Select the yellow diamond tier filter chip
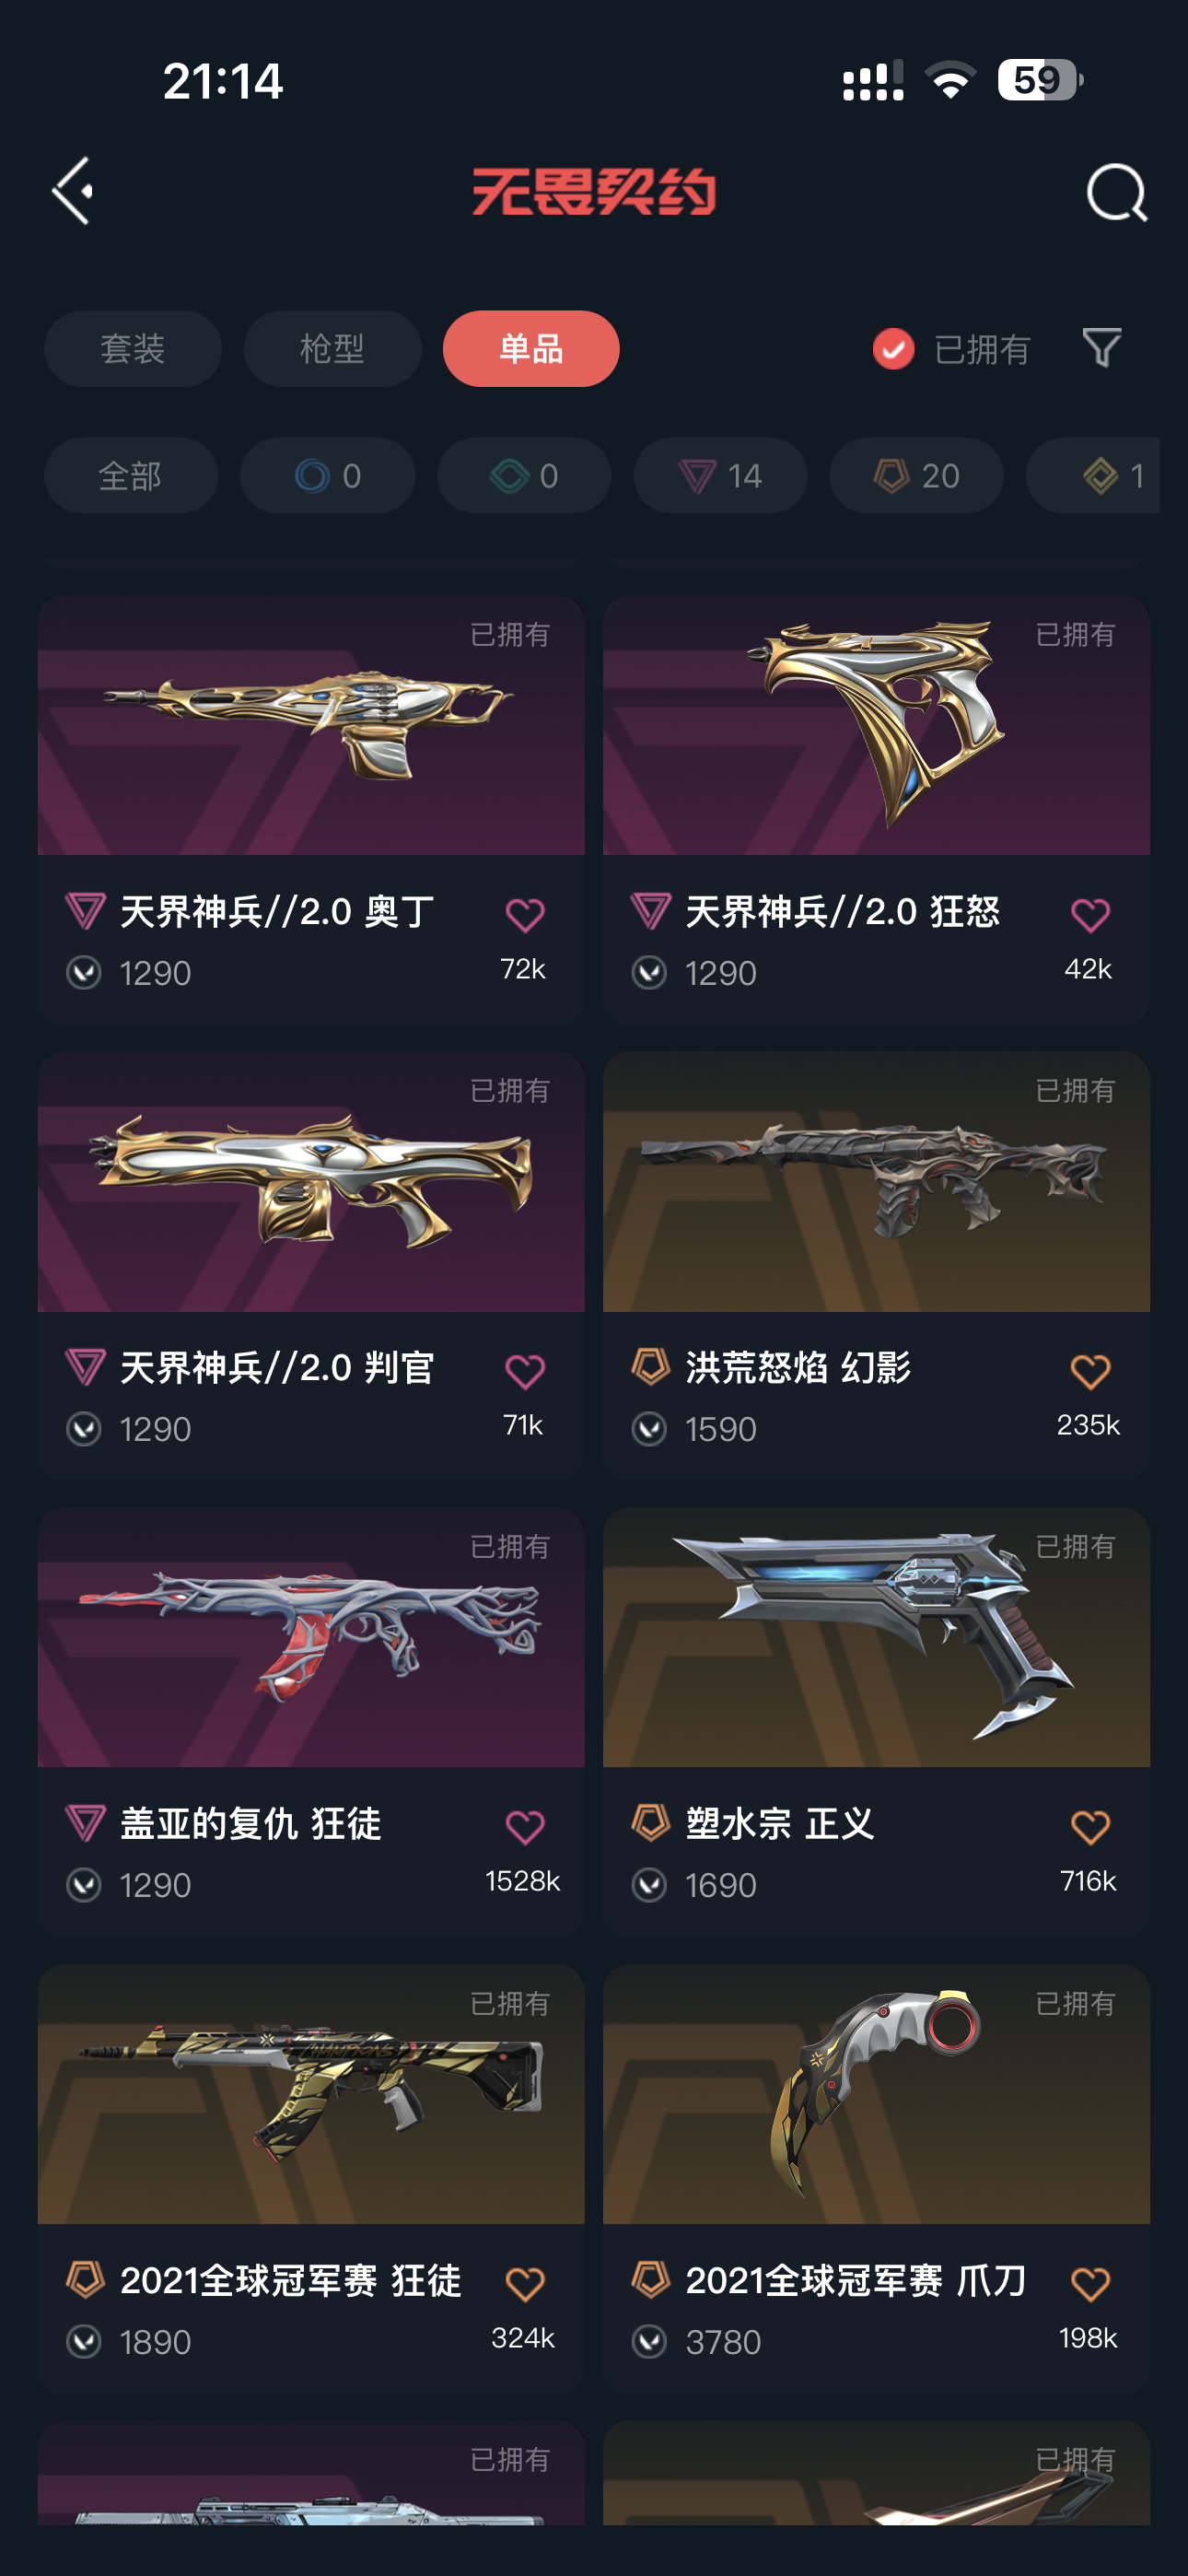The image size is (1188, 2576). [1092, 476]
